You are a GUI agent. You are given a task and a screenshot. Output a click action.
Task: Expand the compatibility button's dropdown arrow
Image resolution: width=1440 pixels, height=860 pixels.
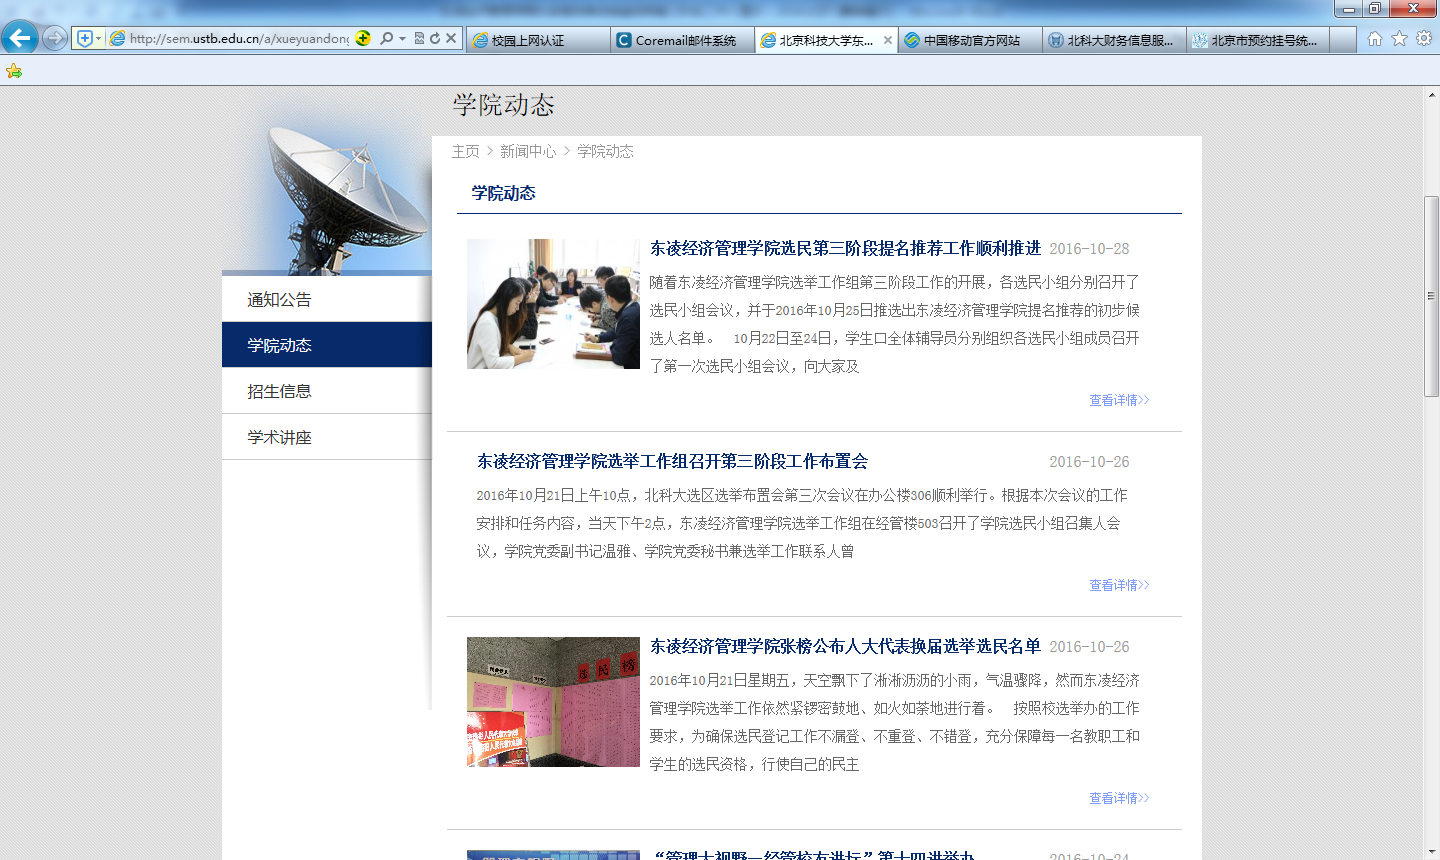[x=98, y=38]
